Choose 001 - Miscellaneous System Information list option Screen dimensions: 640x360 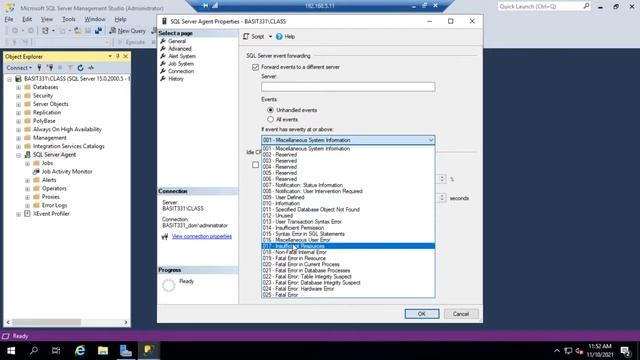tap(348, 149)
